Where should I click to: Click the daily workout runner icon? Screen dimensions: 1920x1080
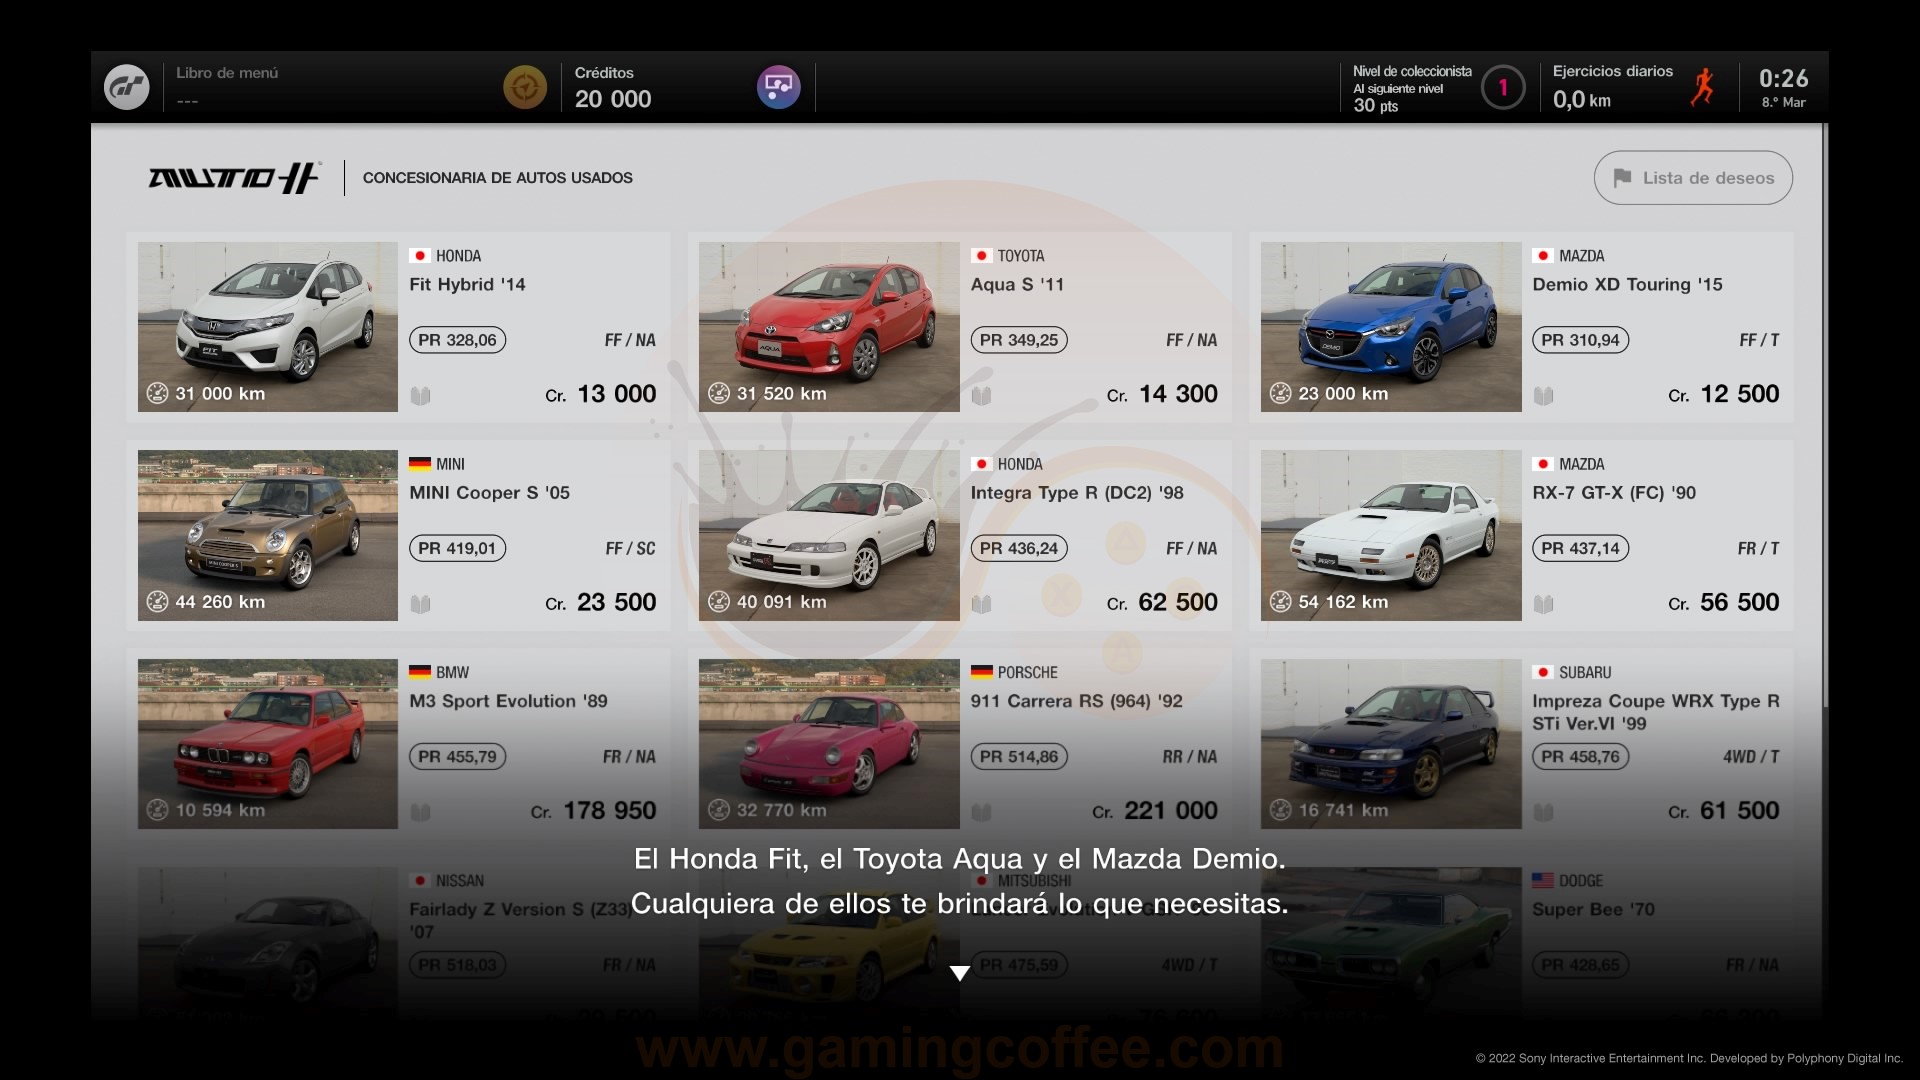click(x=1702, y=87)
